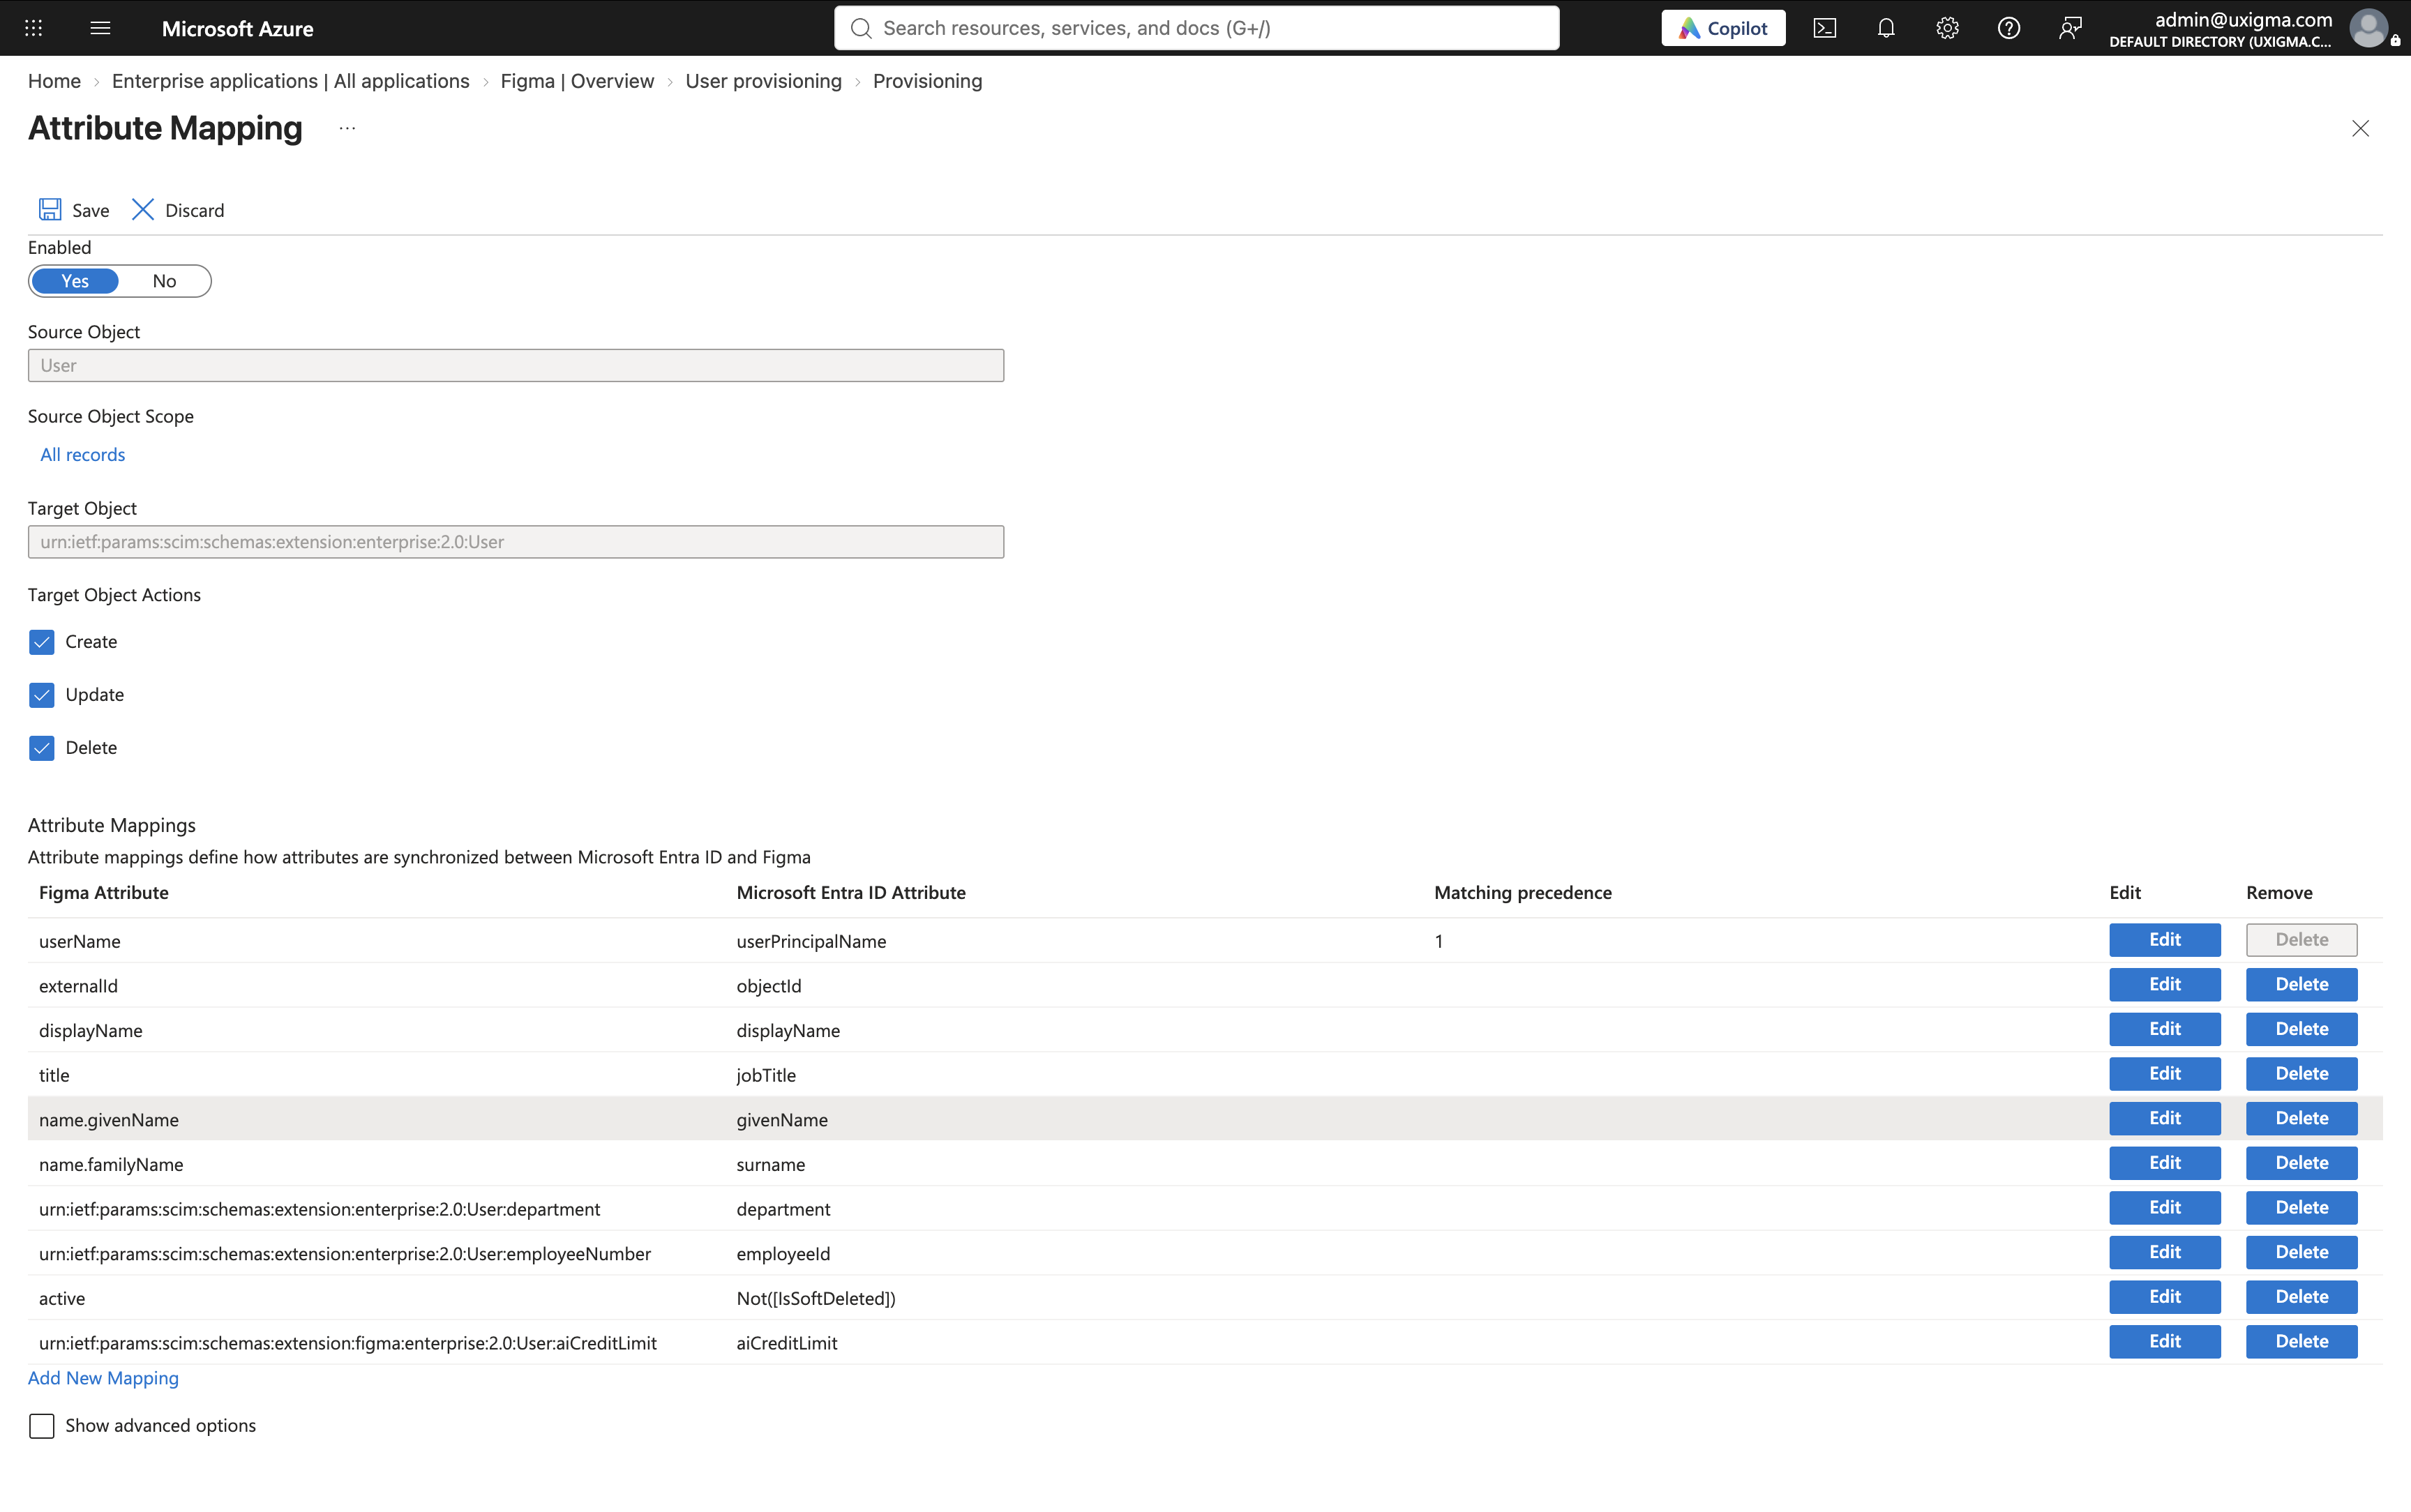Open the portal hamburger menu
This screenshot has height=1512, width=2411.
[x=100, y=28]
